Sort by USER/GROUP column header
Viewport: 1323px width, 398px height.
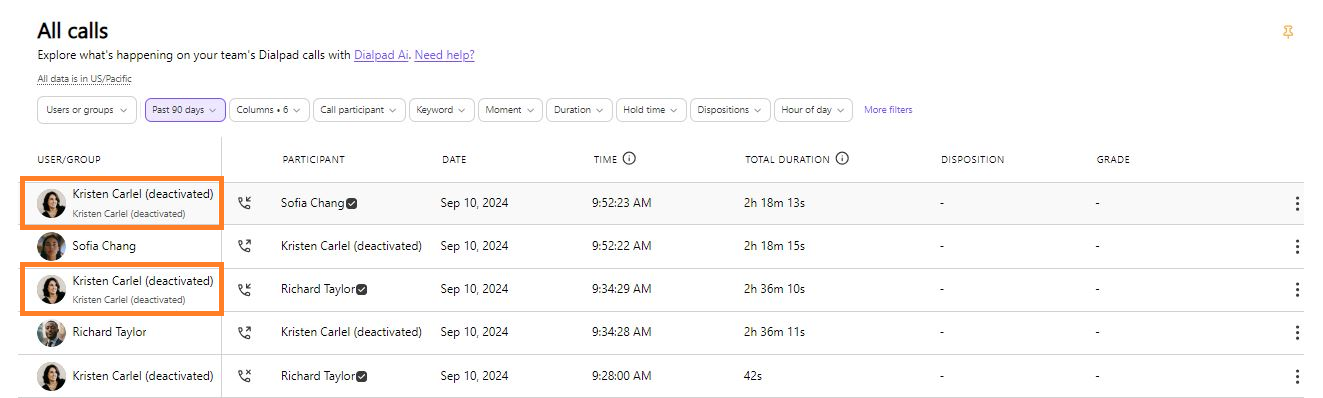[69, 160]
